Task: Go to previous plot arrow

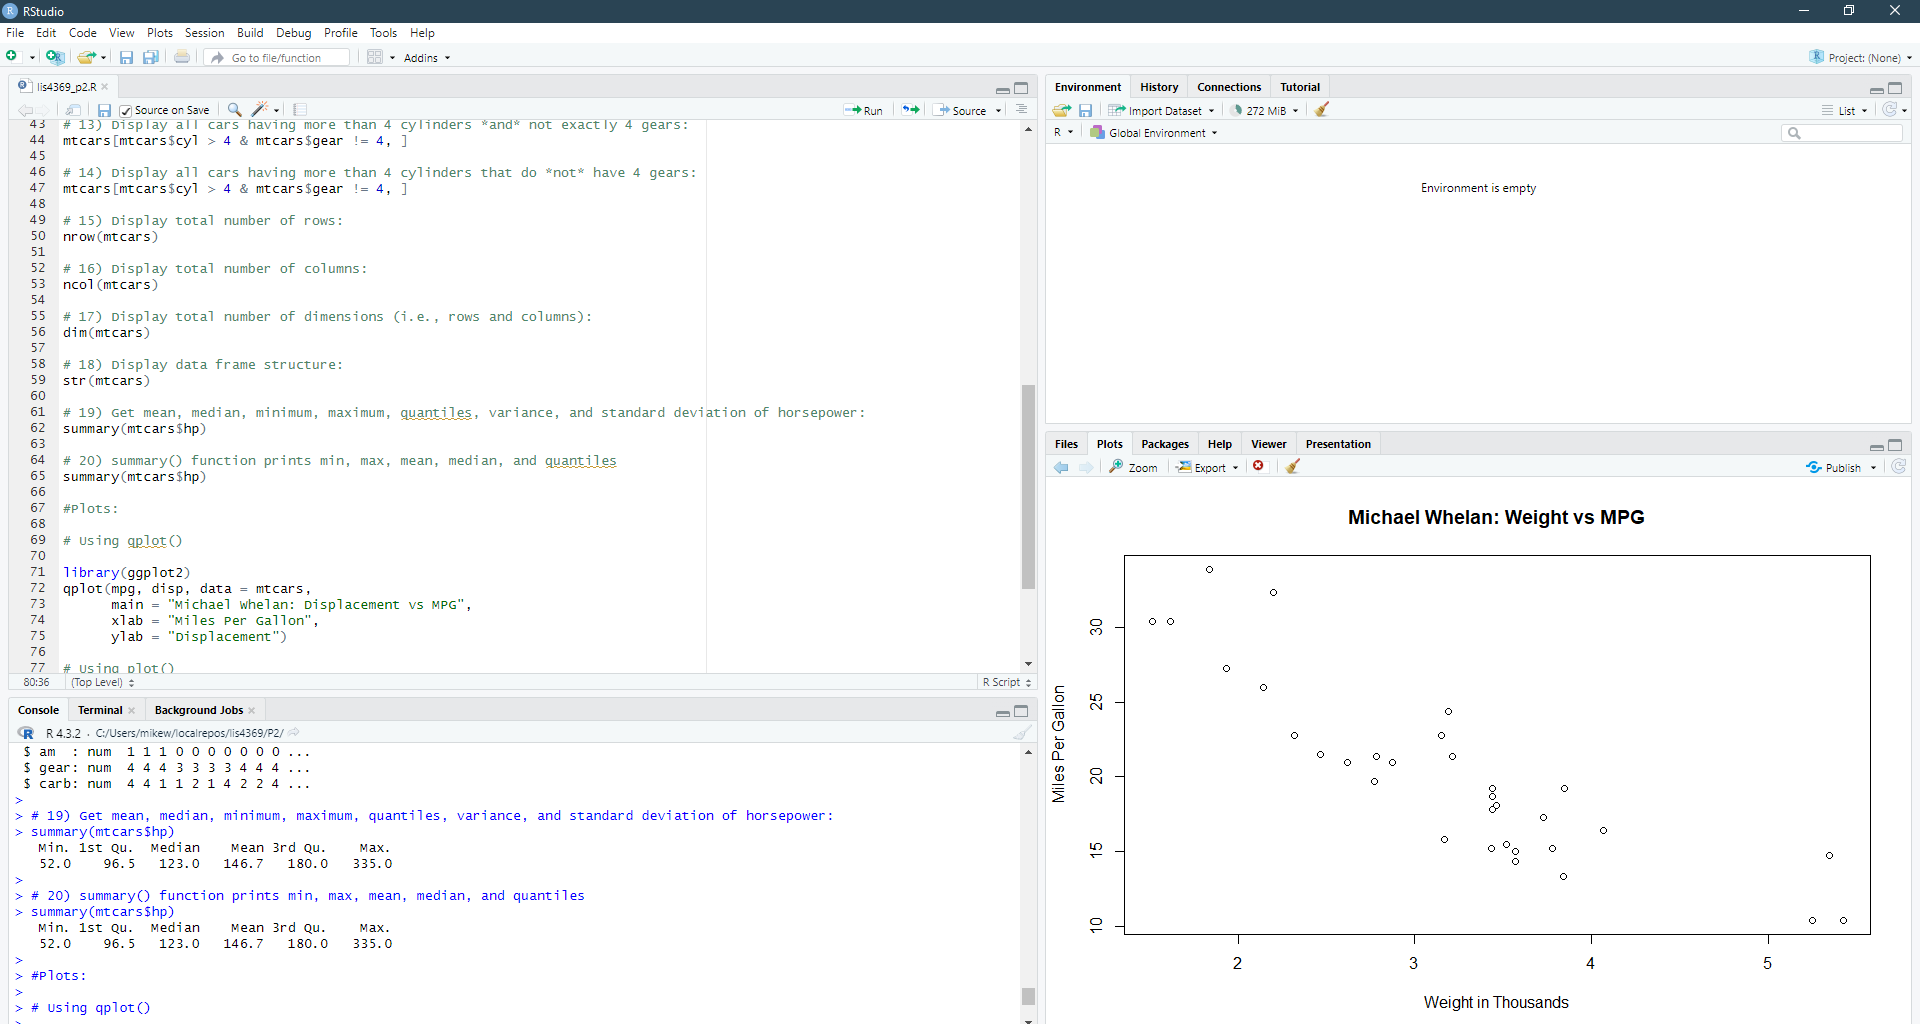Action: tap(1061, 467)
